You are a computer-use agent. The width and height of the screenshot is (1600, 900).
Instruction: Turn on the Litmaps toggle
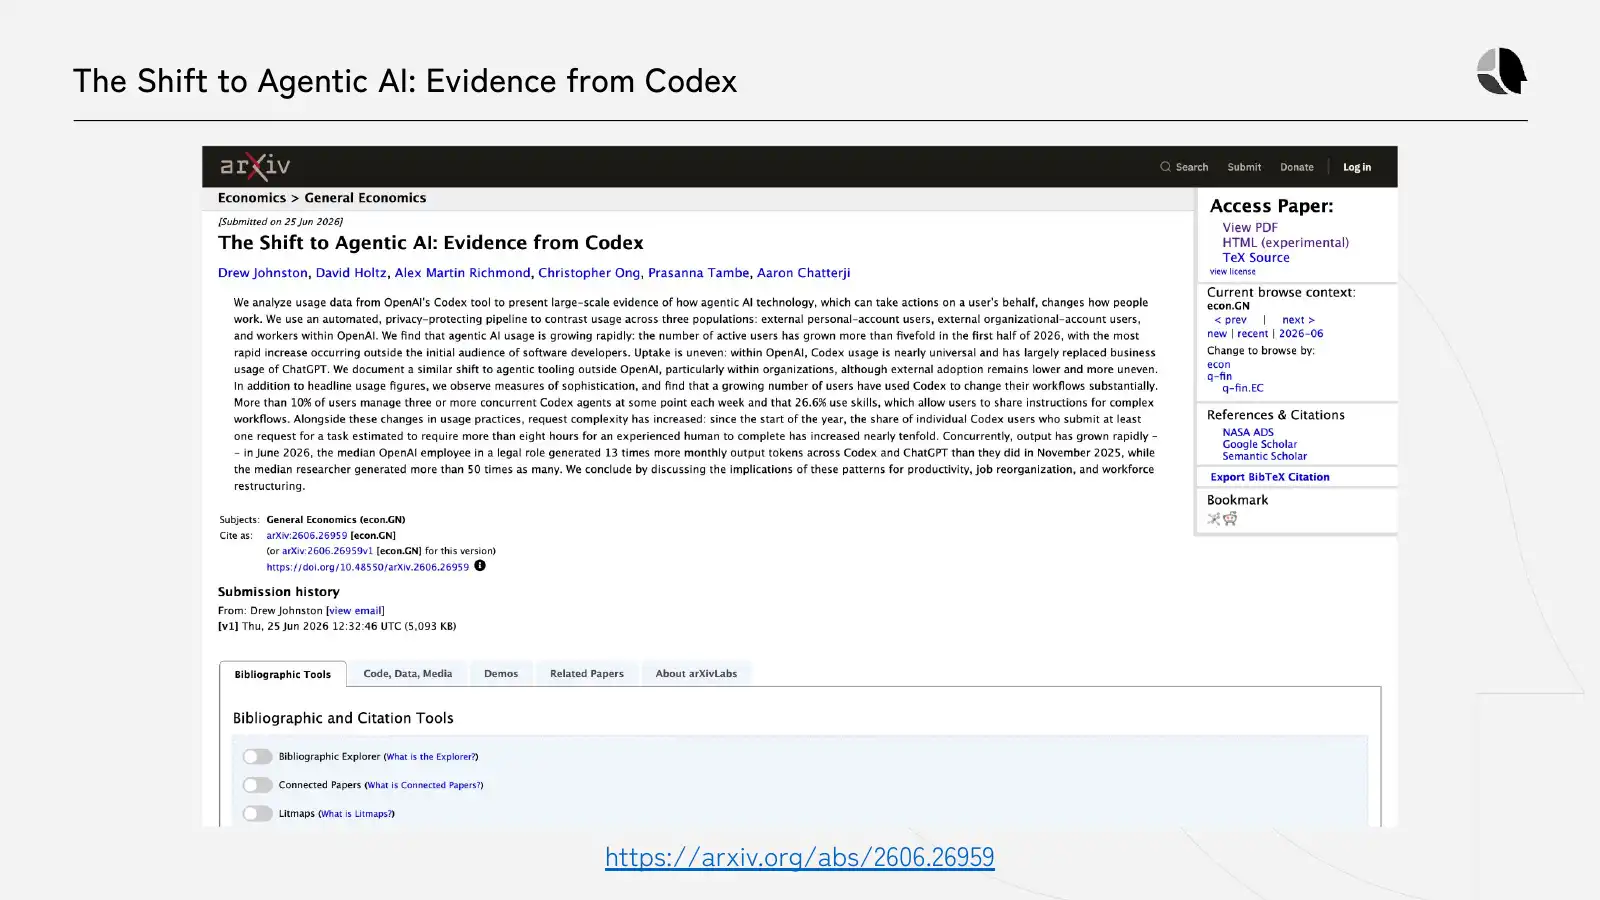(257, 814)
